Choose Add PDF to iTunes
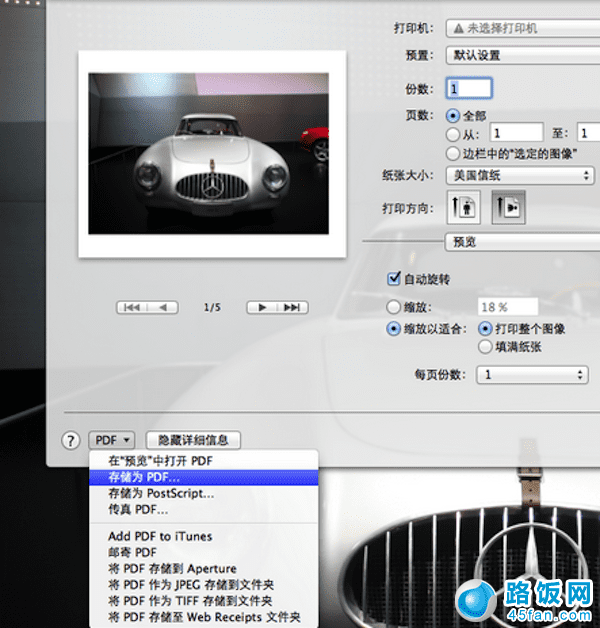 pos(203,536)
